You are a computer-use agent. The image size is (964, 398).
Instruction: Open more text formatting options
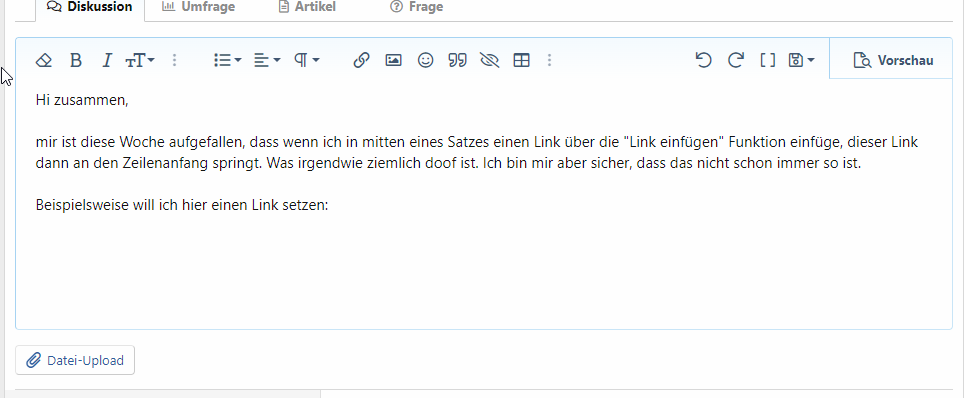pos(175,60)
